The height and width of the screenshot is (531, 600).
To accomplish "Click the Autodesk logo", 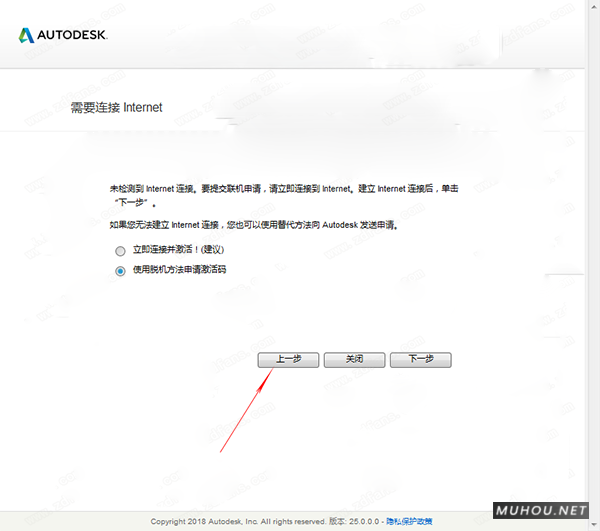I will coord(63,35).
